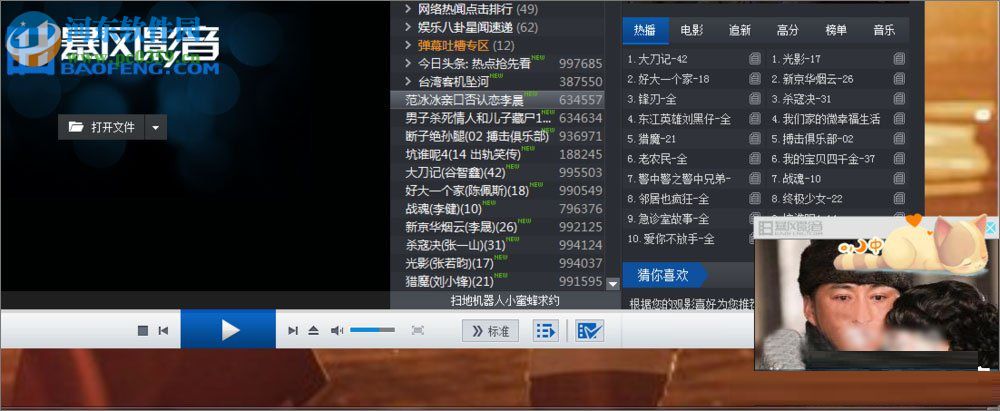Switch to the 高分 tab
Image resolution: width=1000 pixels, height=411 pixels.
point(788,30)
